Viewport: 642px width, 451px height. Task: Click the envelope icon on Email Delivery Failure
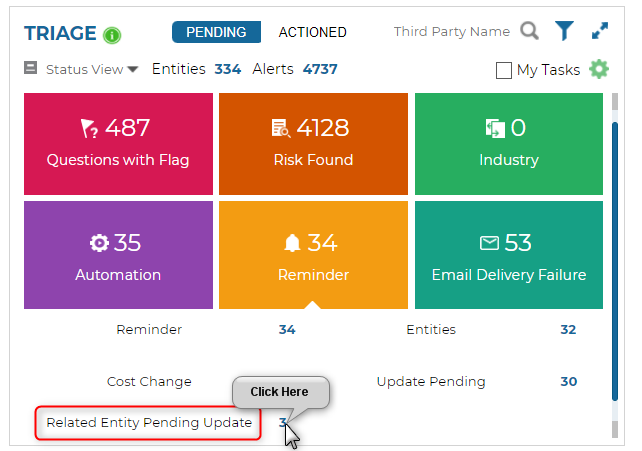[x=489, y=243]
